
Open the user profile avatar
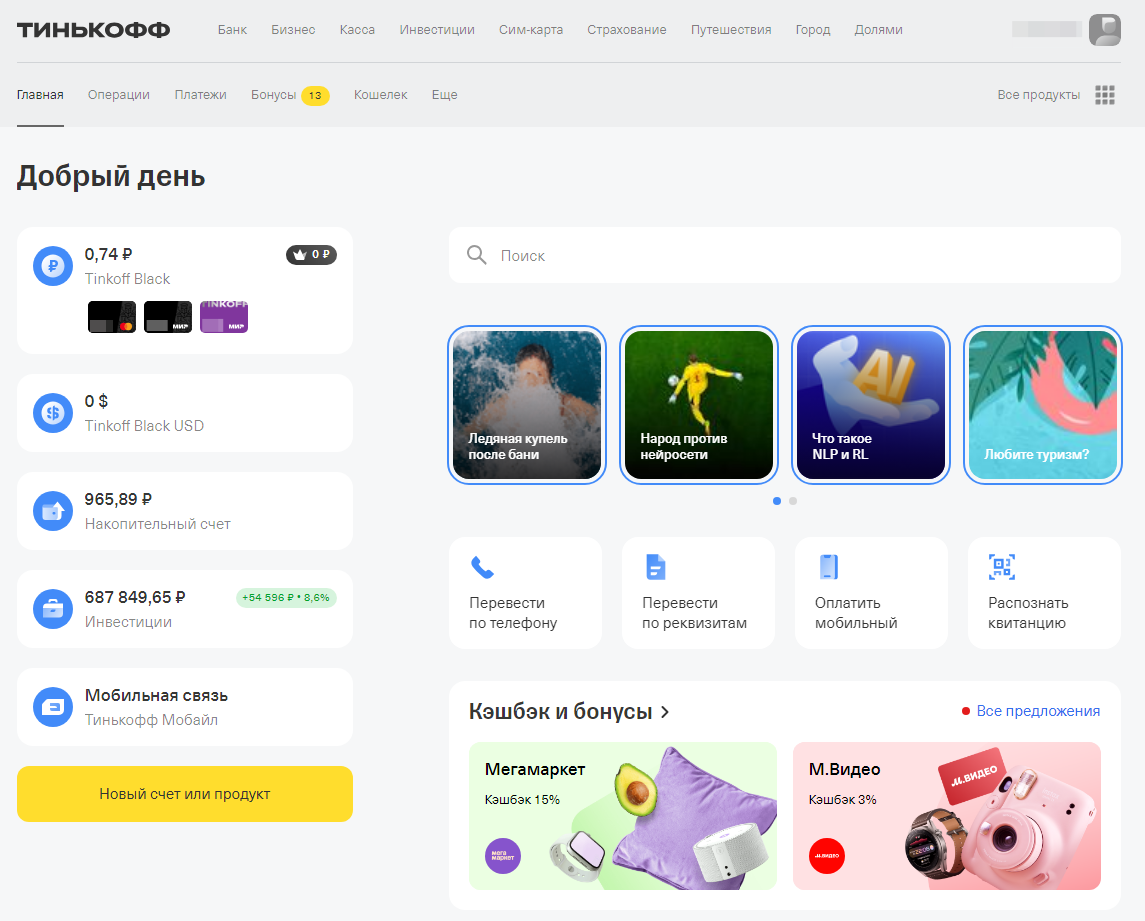point(1104,30)
